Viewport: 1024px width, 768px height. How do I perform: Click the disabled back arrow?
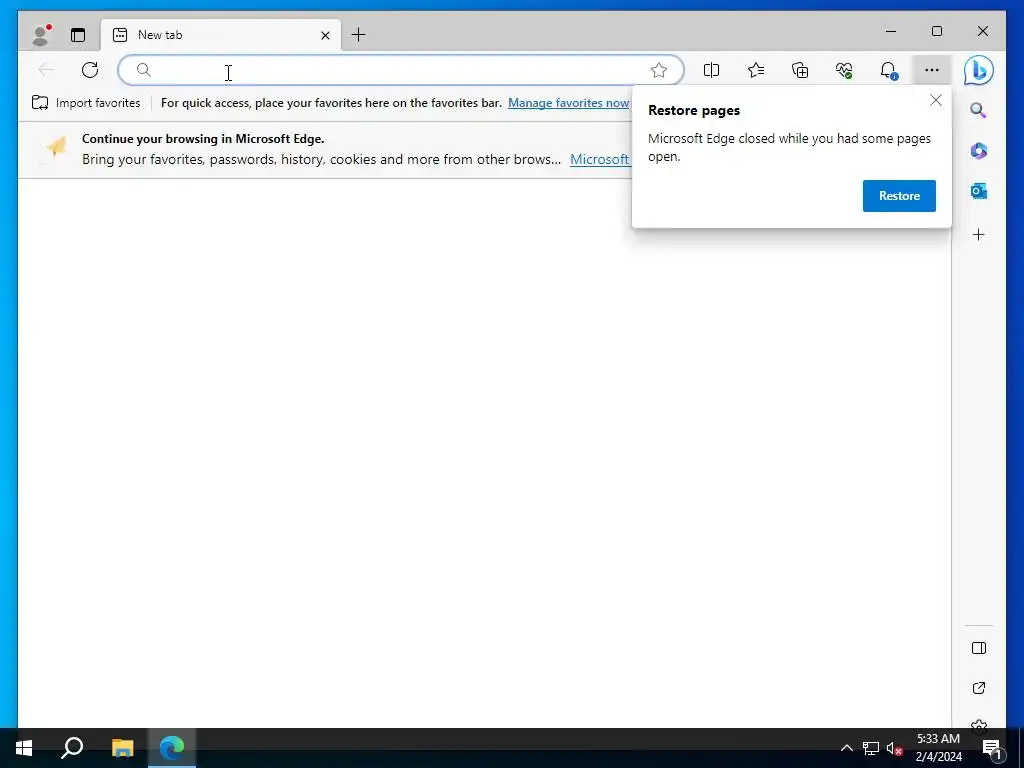(x=46, y=70)
